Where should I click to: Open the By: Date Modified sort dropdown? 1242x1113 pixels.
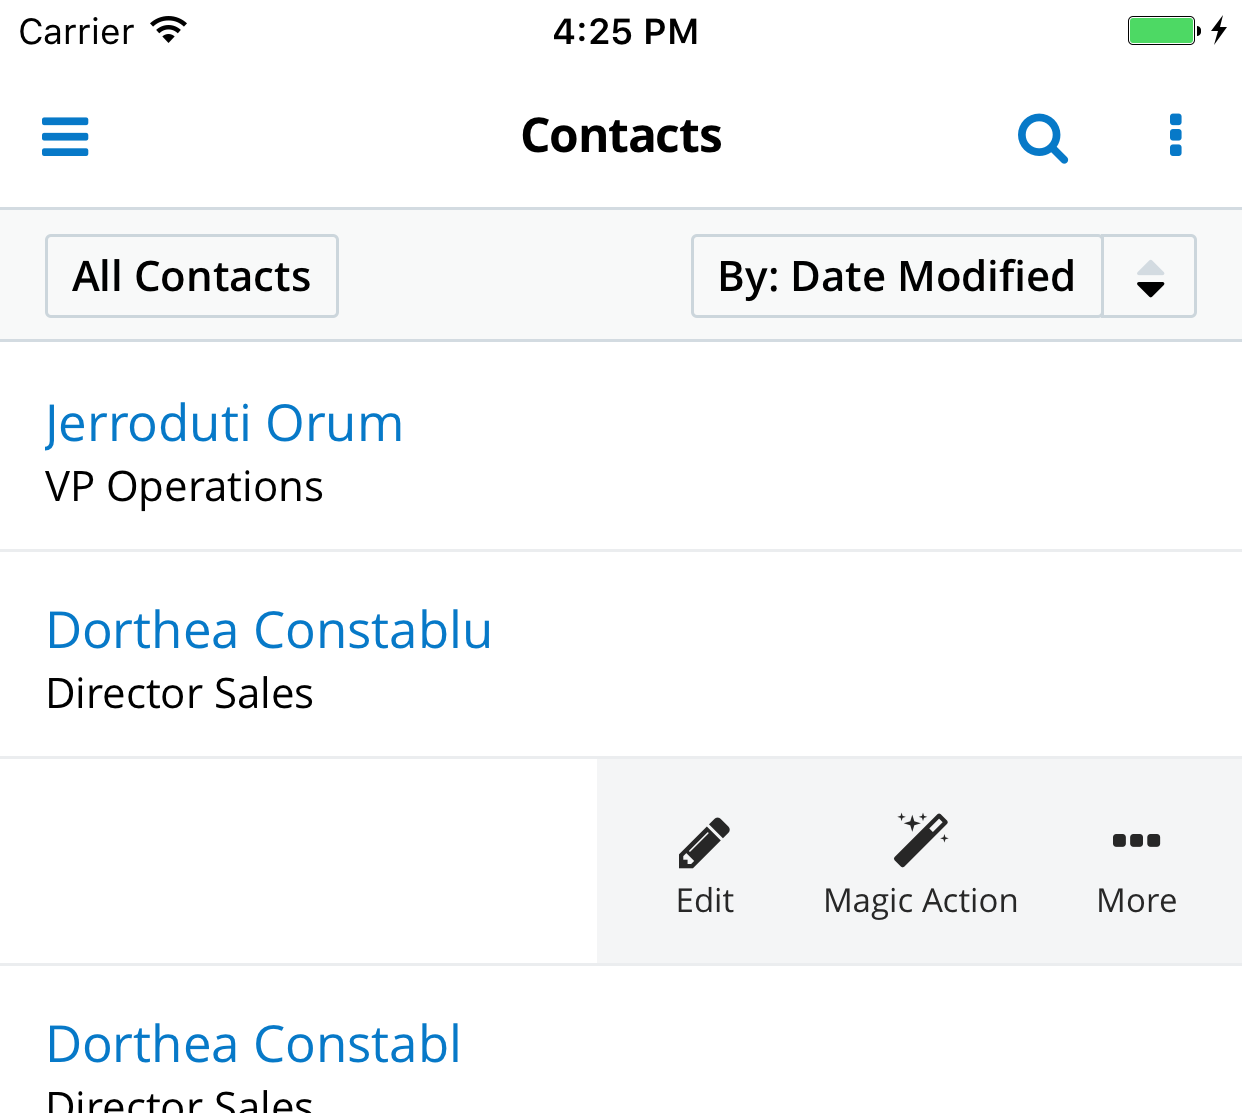click(896, 276)
